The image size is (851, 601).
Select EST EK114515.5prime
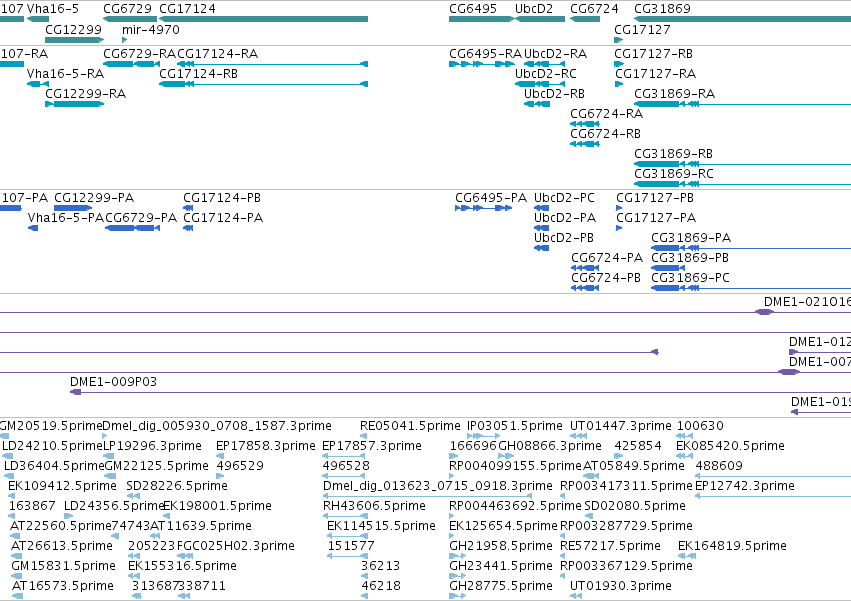(x=347, y=536)
